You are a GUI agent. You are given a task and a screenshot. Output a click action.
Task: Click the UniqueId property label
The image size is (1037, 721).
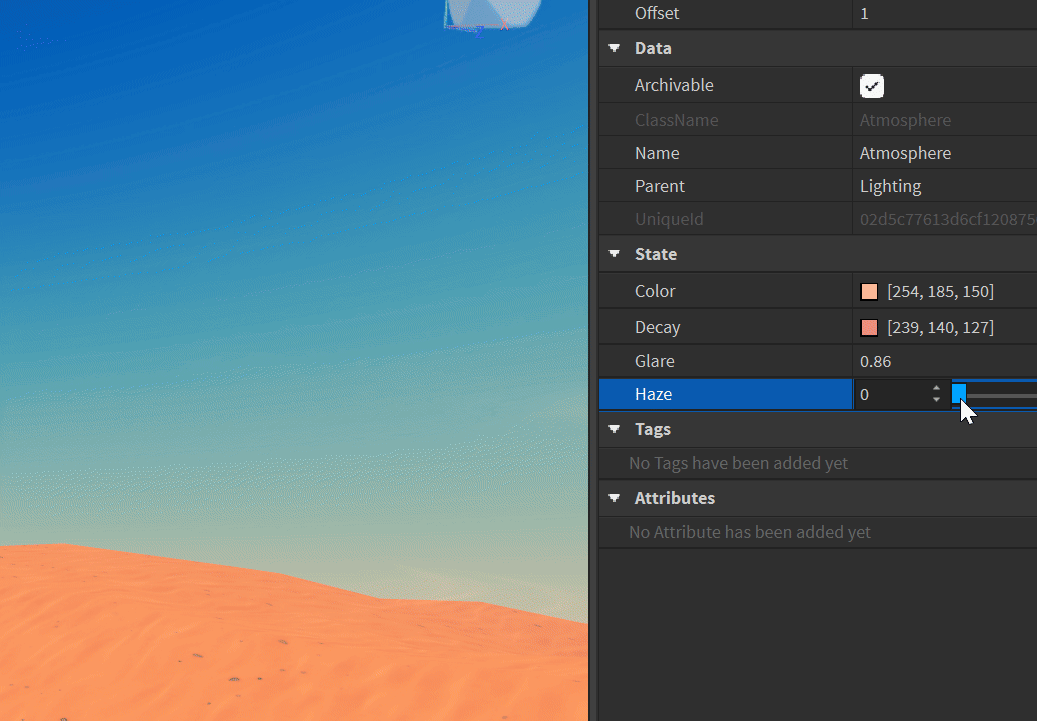(669, 219)
